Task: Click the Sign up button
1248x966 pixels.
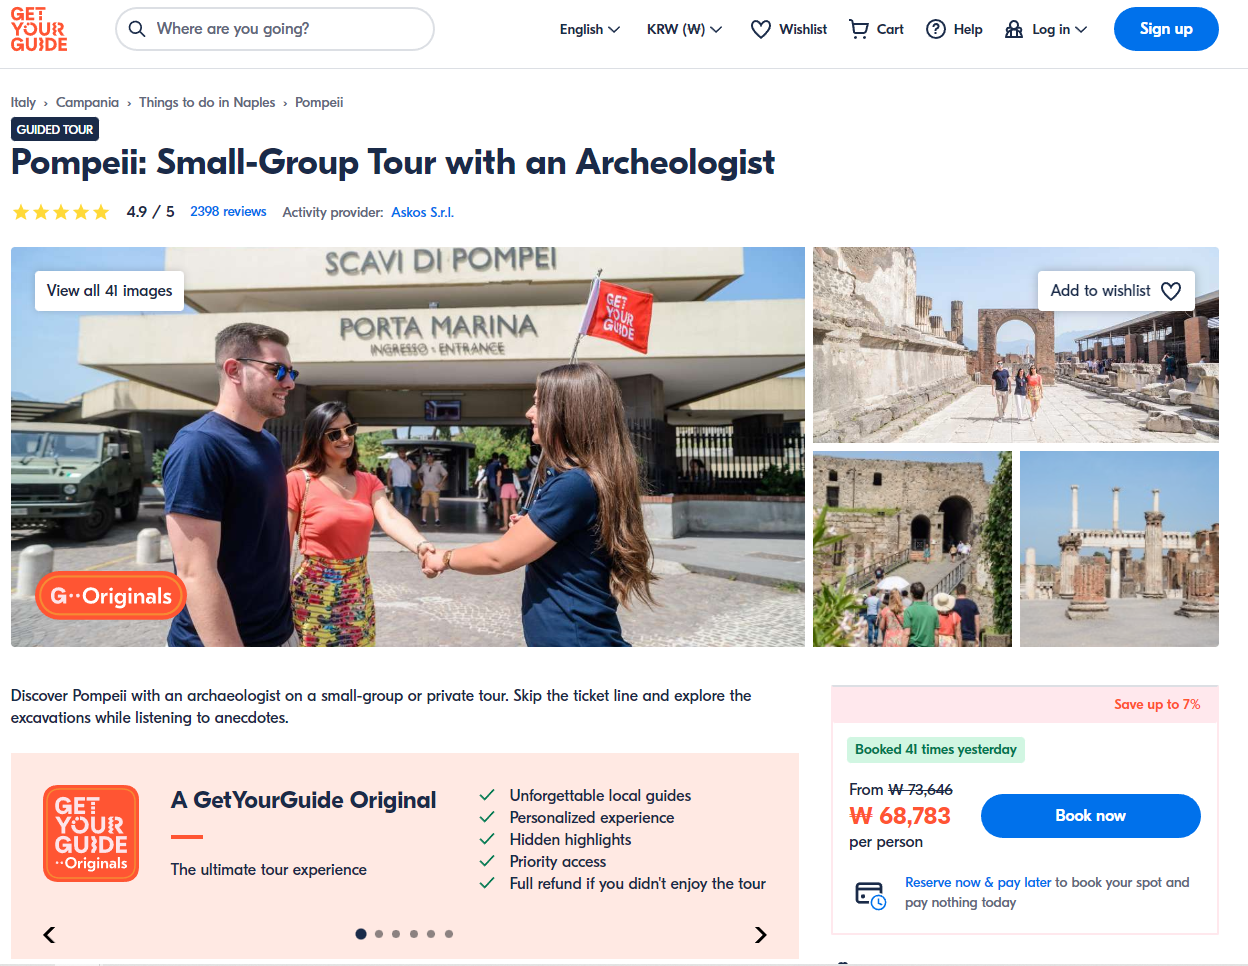Action: click(x=1166, y=29)
